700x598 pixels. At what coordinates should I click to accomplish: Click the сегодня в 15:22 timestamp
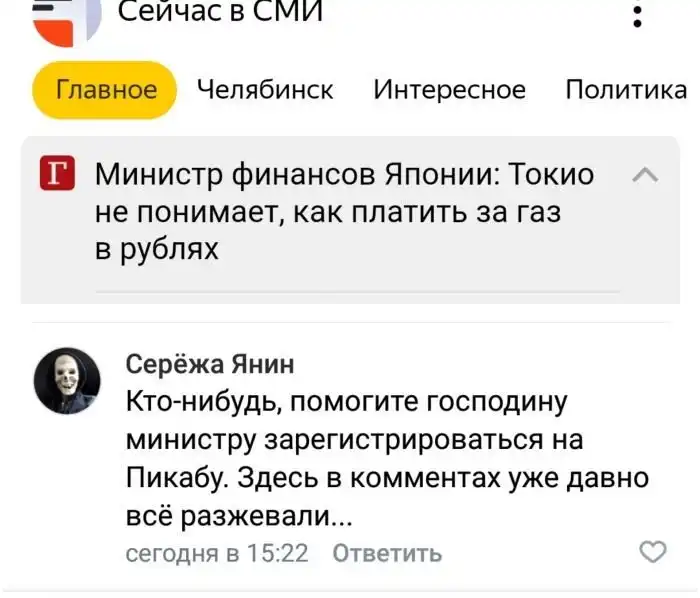[216, 553]
